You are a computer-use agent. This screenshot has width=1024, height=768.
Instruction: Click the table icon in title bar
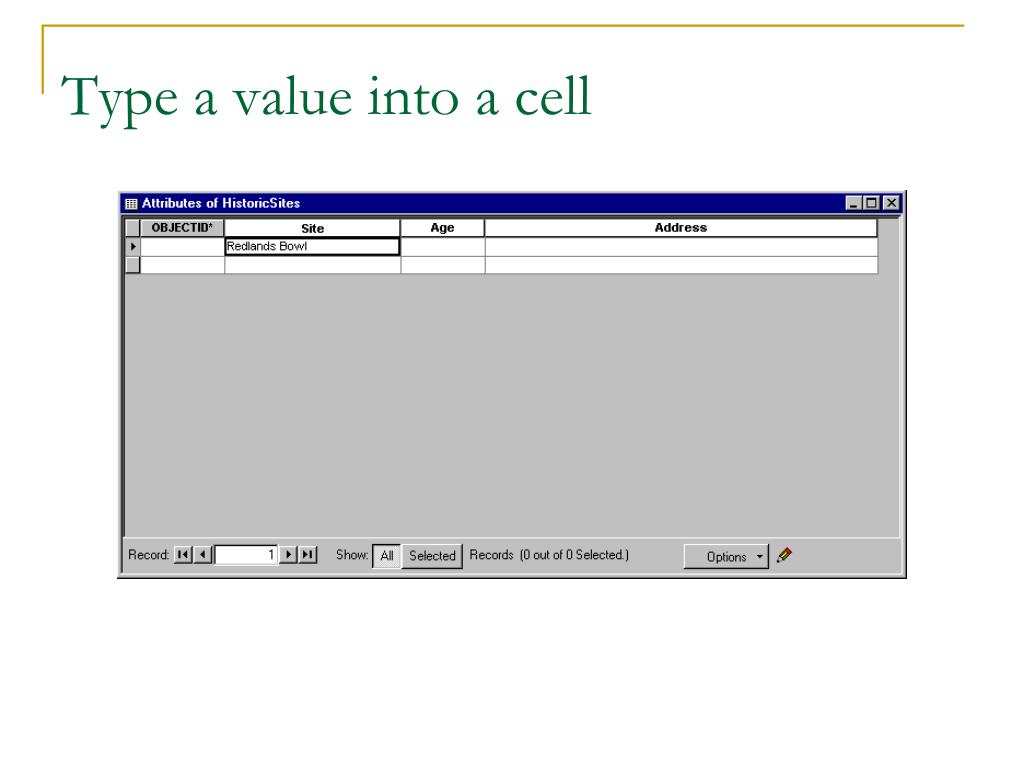coord(131,204)
